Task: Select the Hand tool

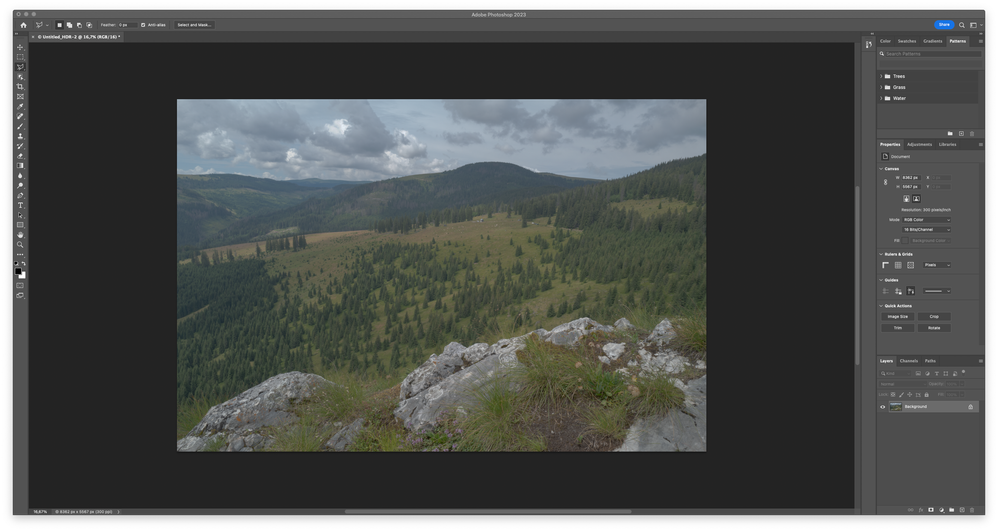Action: 20,235
